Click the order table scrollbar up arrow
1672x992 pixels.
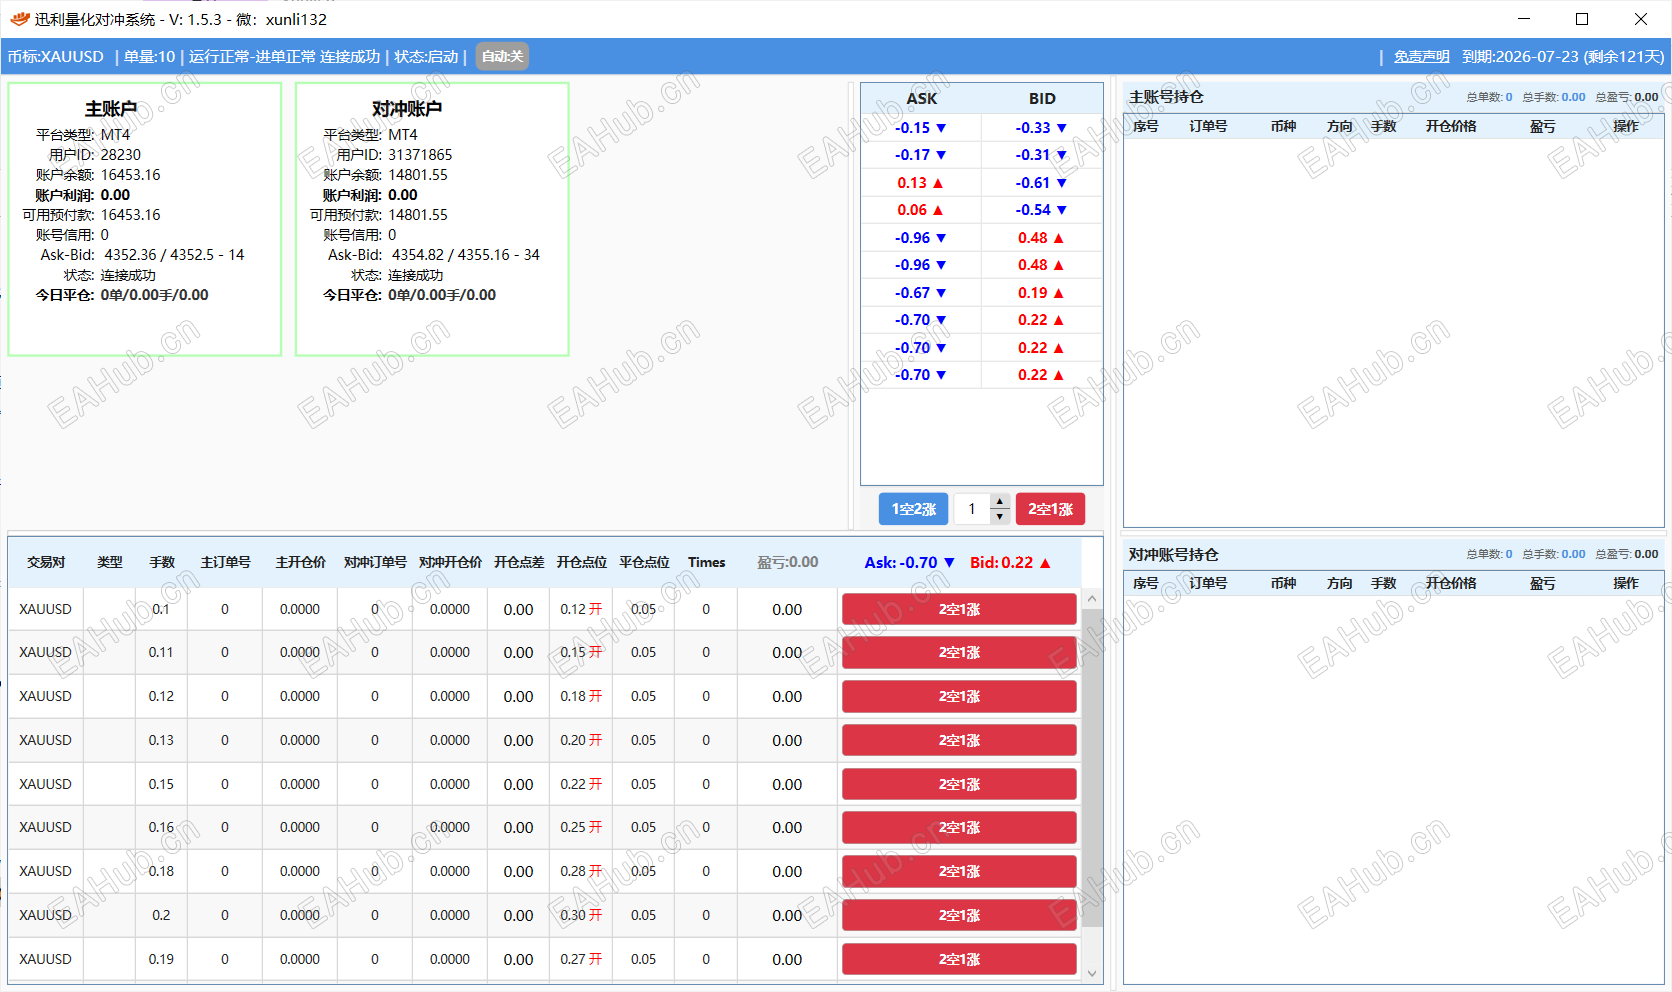point(1092,599)
